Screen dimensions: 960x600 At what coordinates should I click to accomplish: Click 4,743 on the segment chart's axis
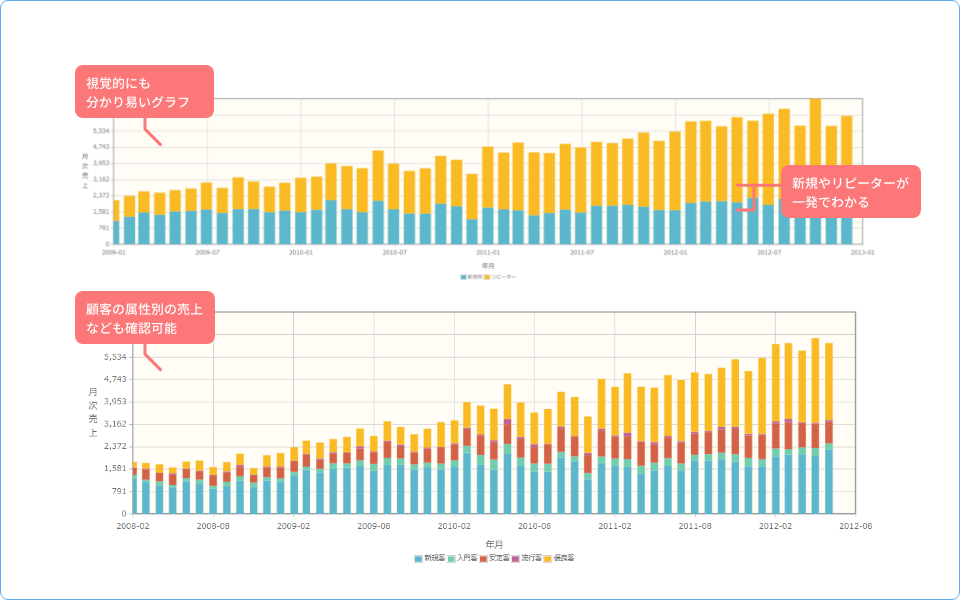(x=115, y=379)
